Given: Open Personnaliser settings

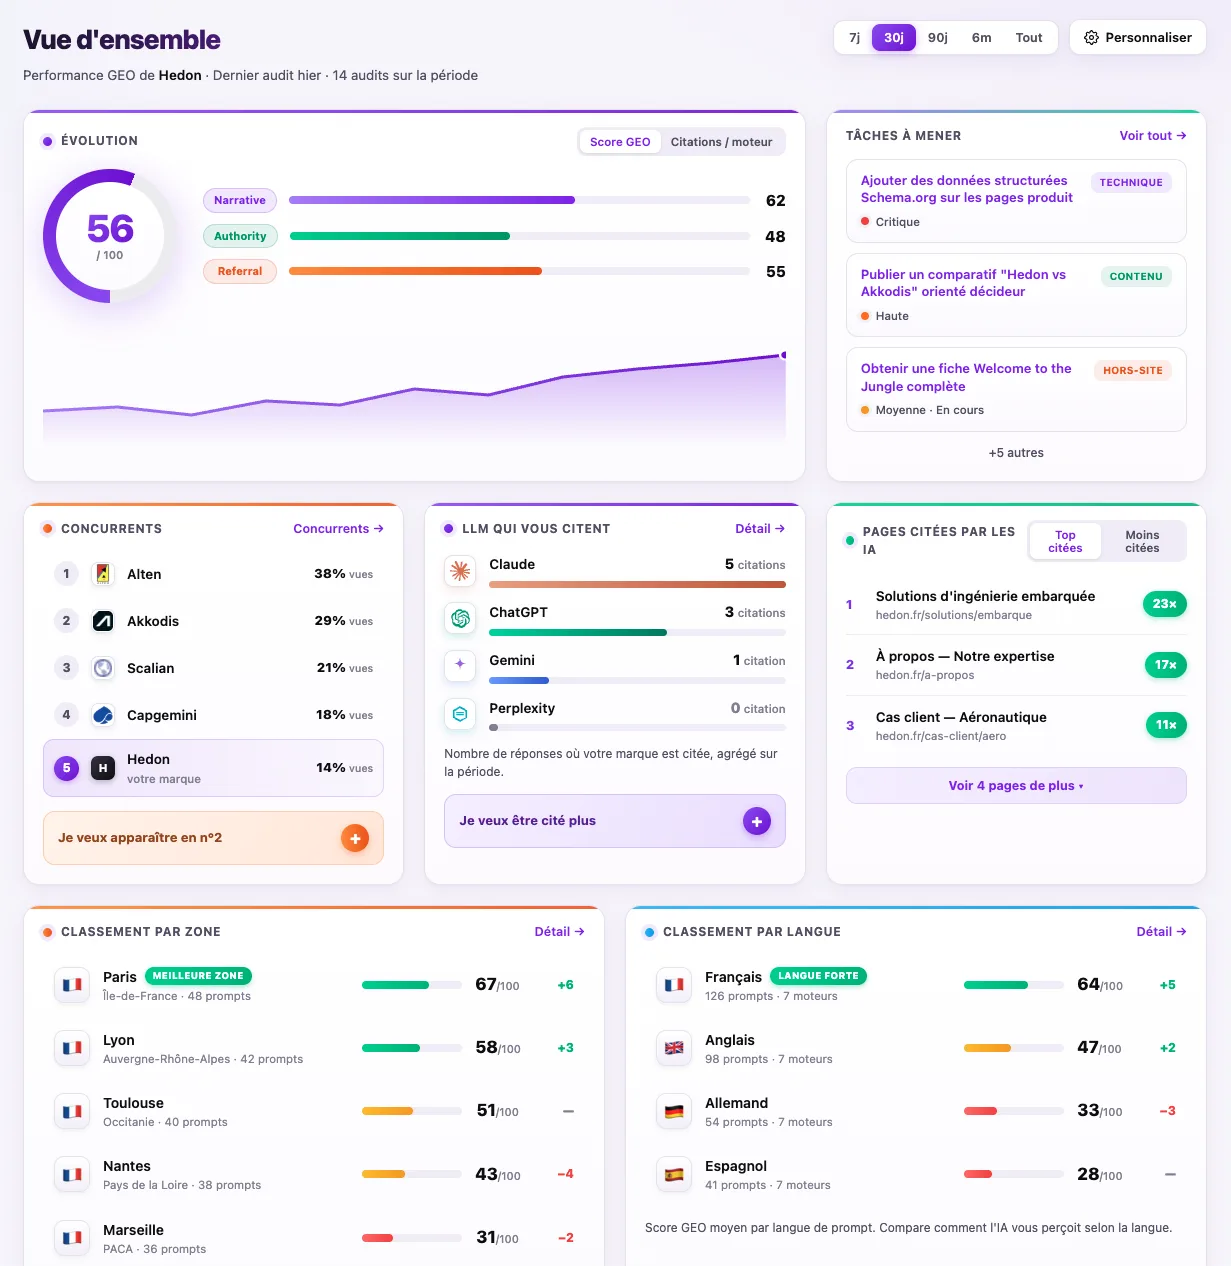Looking at the screenshot, I should pos(1138,38).
